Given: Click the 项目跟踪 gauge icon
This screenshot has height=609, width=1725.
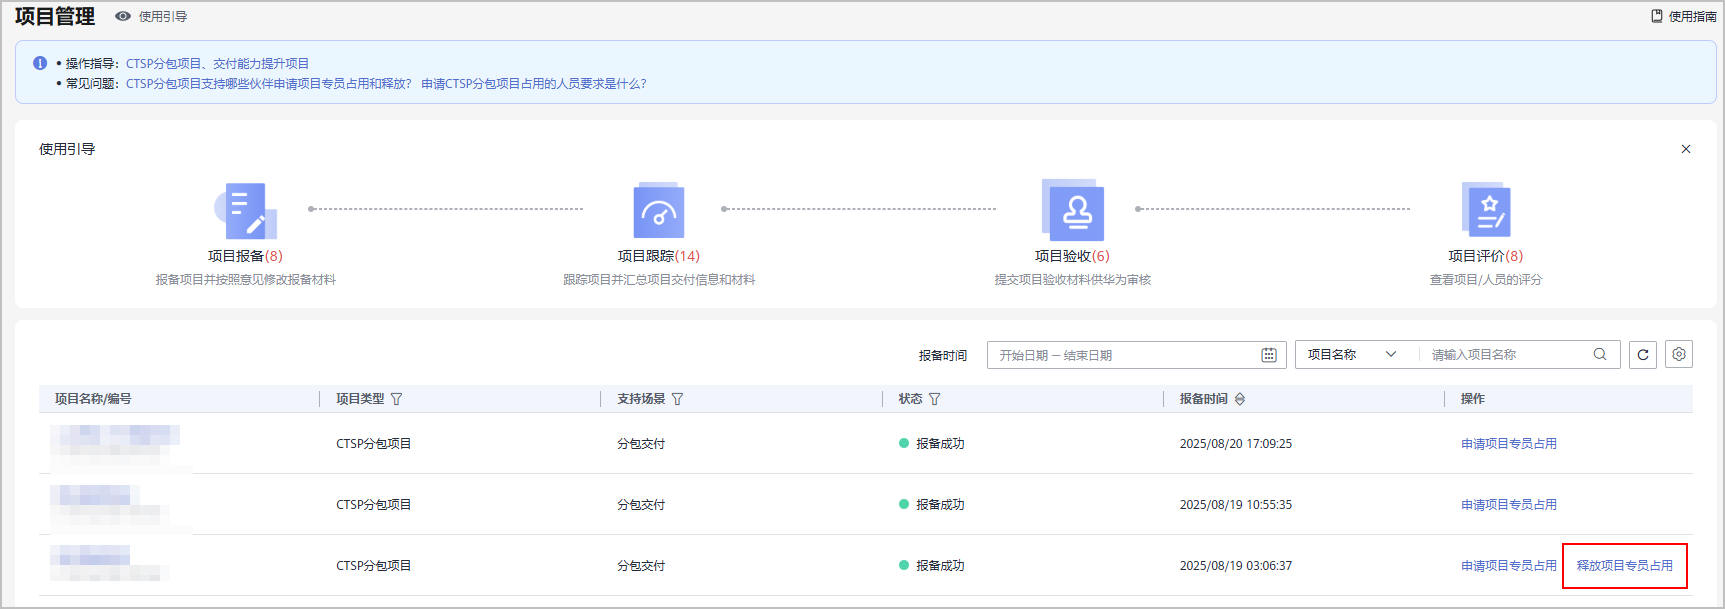Looking at the screenshot, I should 659,211.
